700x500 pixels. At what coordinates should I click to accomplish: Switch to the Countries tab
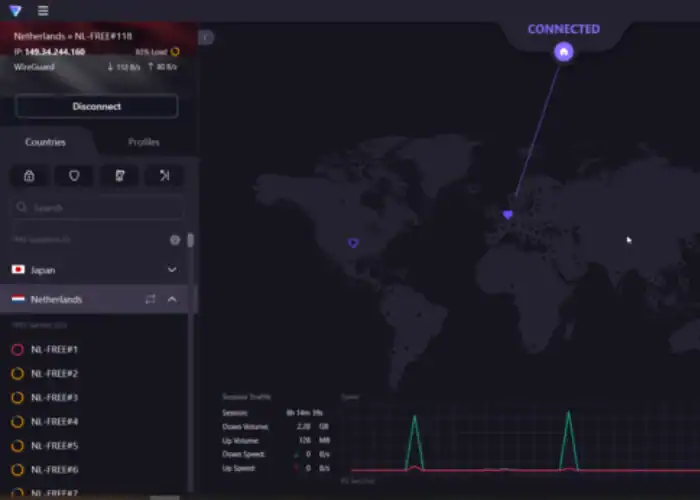pos(46,142)
